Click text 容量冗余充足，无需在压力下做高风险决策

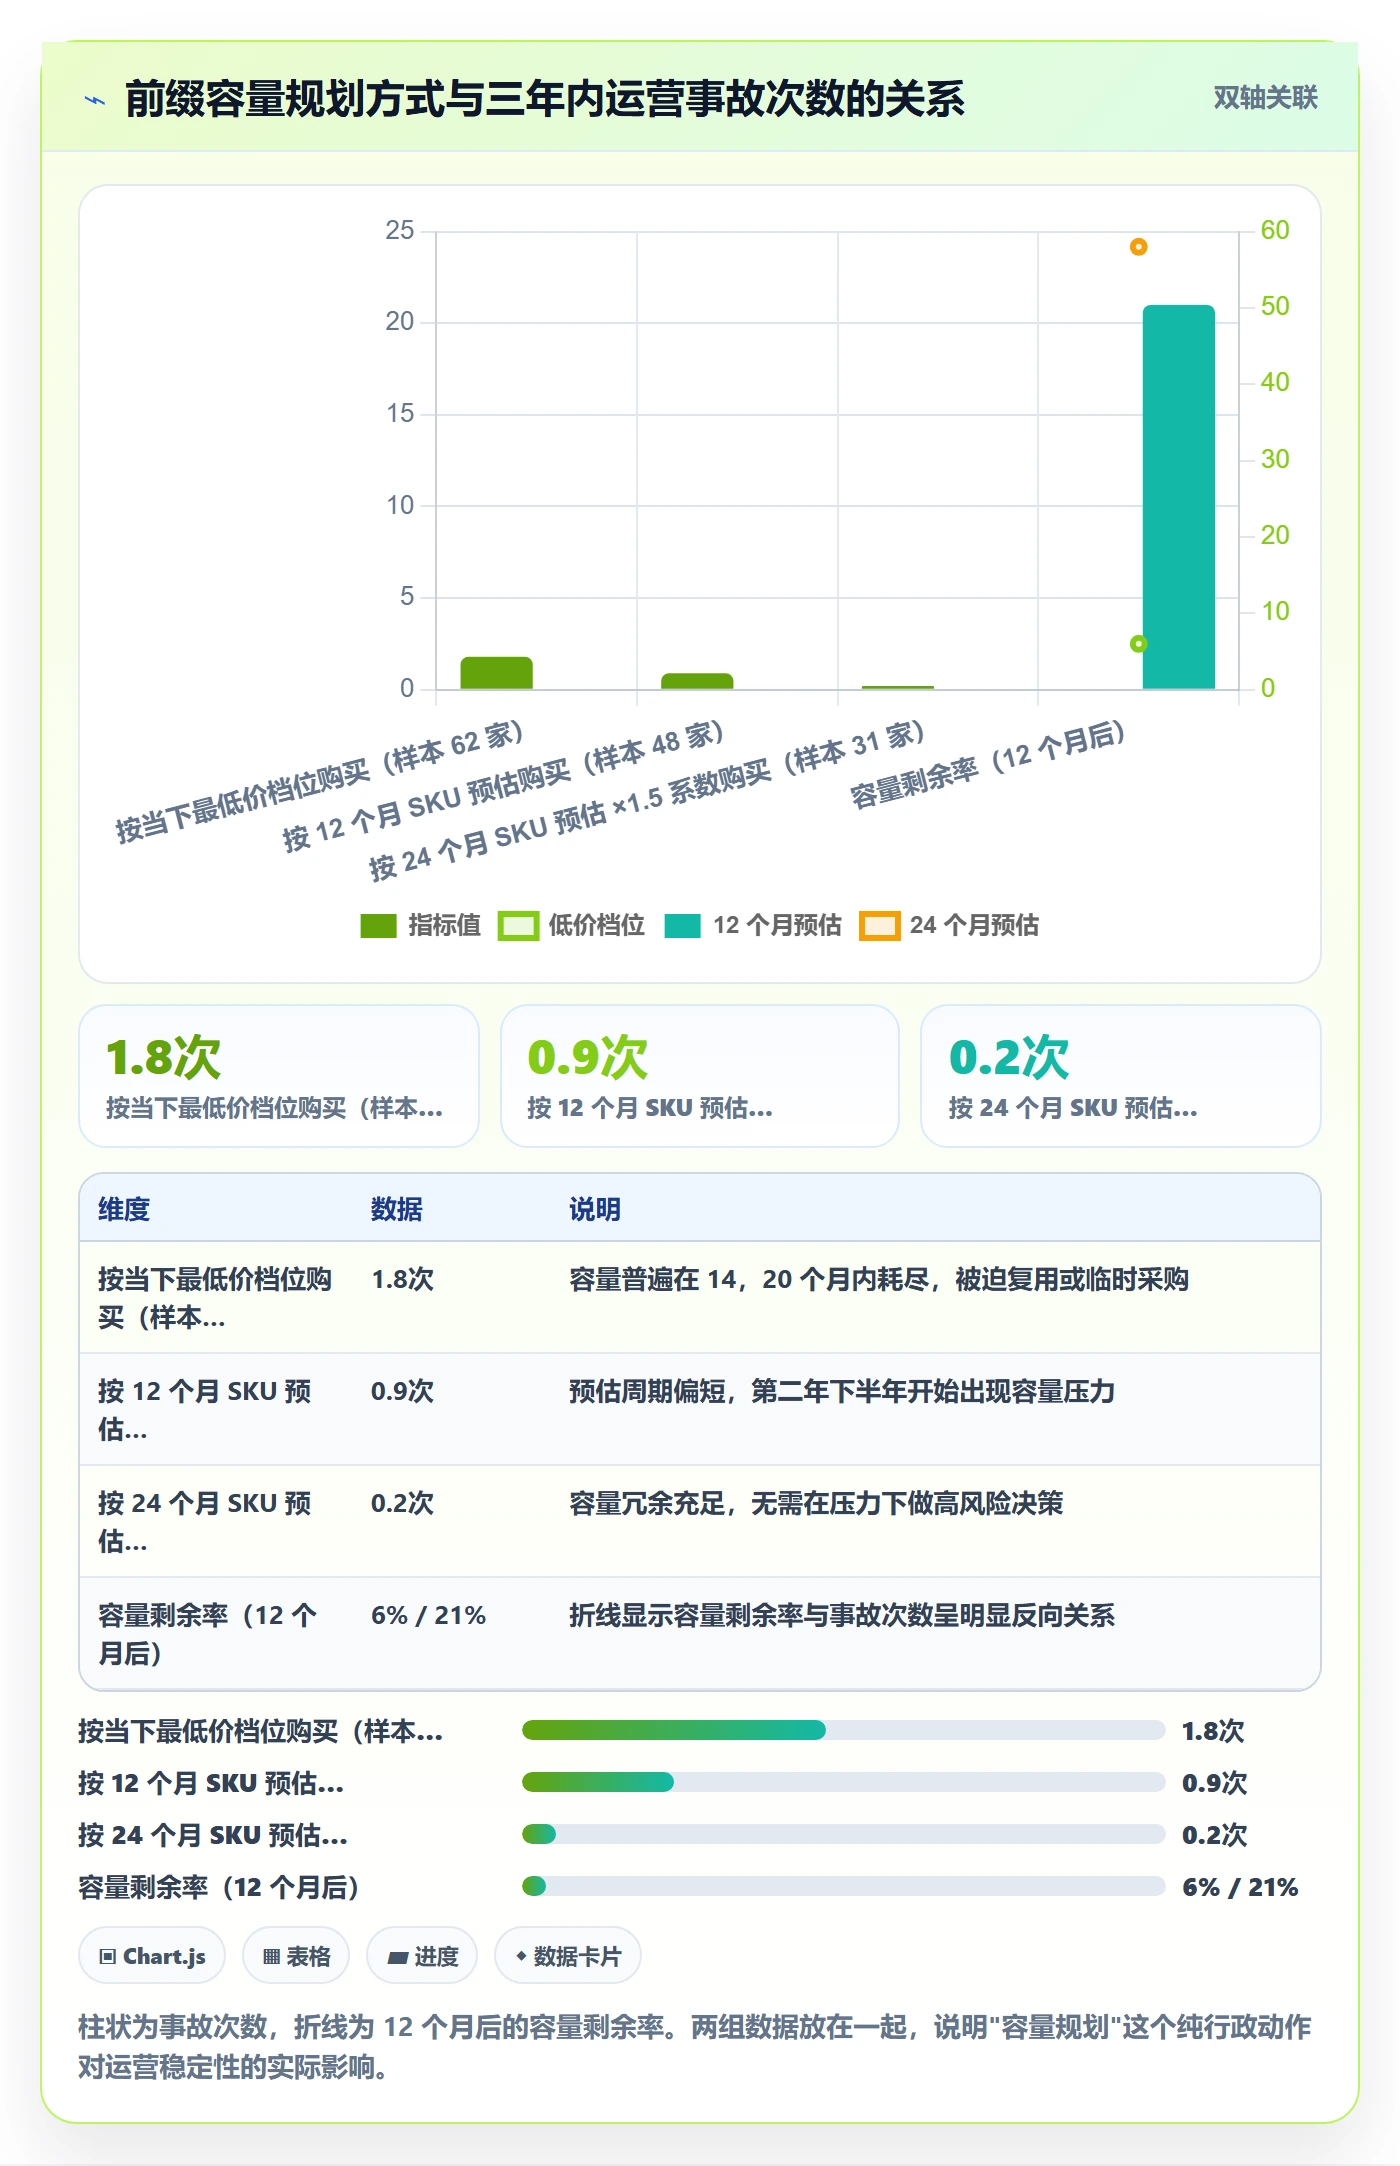pos(816,1503)
